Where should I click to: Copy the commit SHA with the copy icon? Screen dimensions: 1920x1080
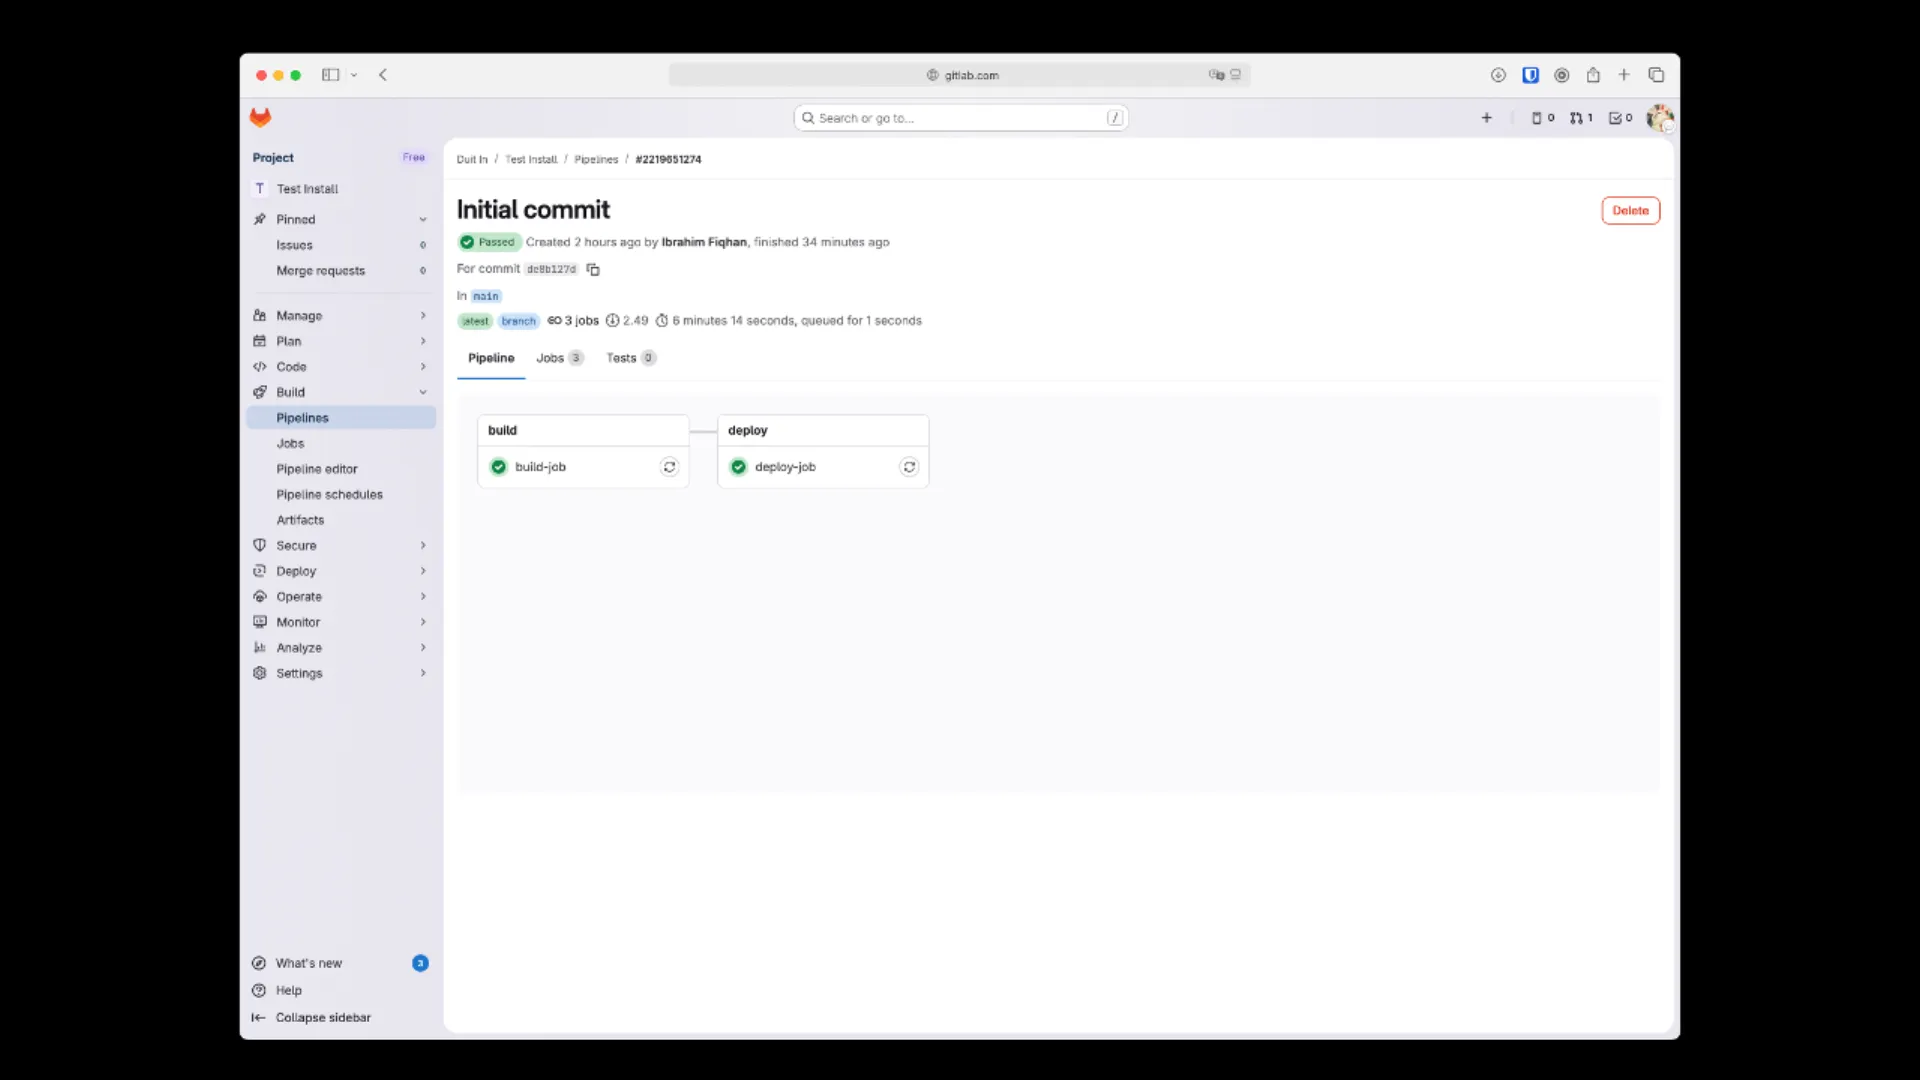[x=593, y=269]
